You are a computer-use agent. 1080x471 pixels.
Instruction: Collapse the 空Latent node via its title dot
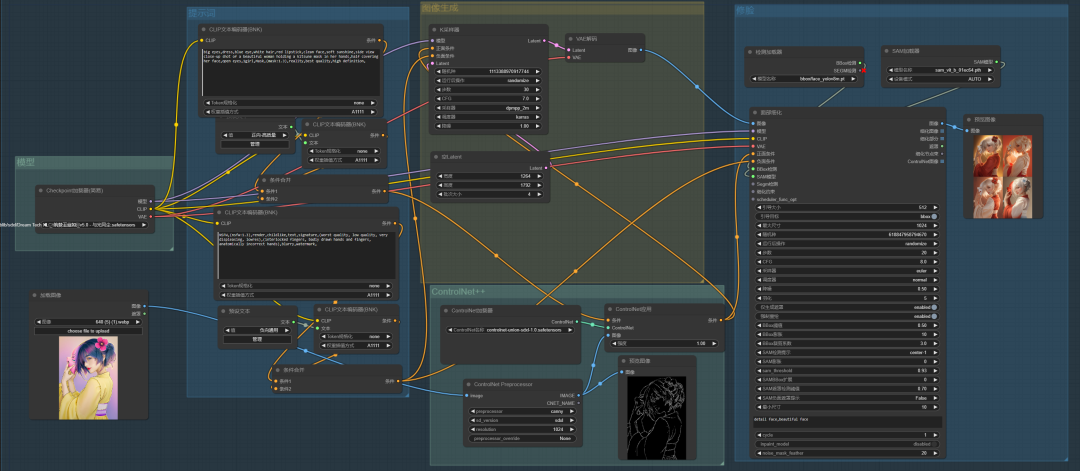436,157
